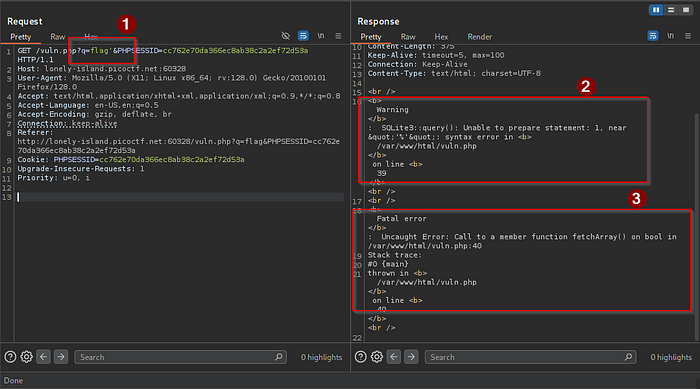Screen dimensions: 700x389
Task: Click Upgrade-Insecure-Requests header line
Action: tap(81, 169)
